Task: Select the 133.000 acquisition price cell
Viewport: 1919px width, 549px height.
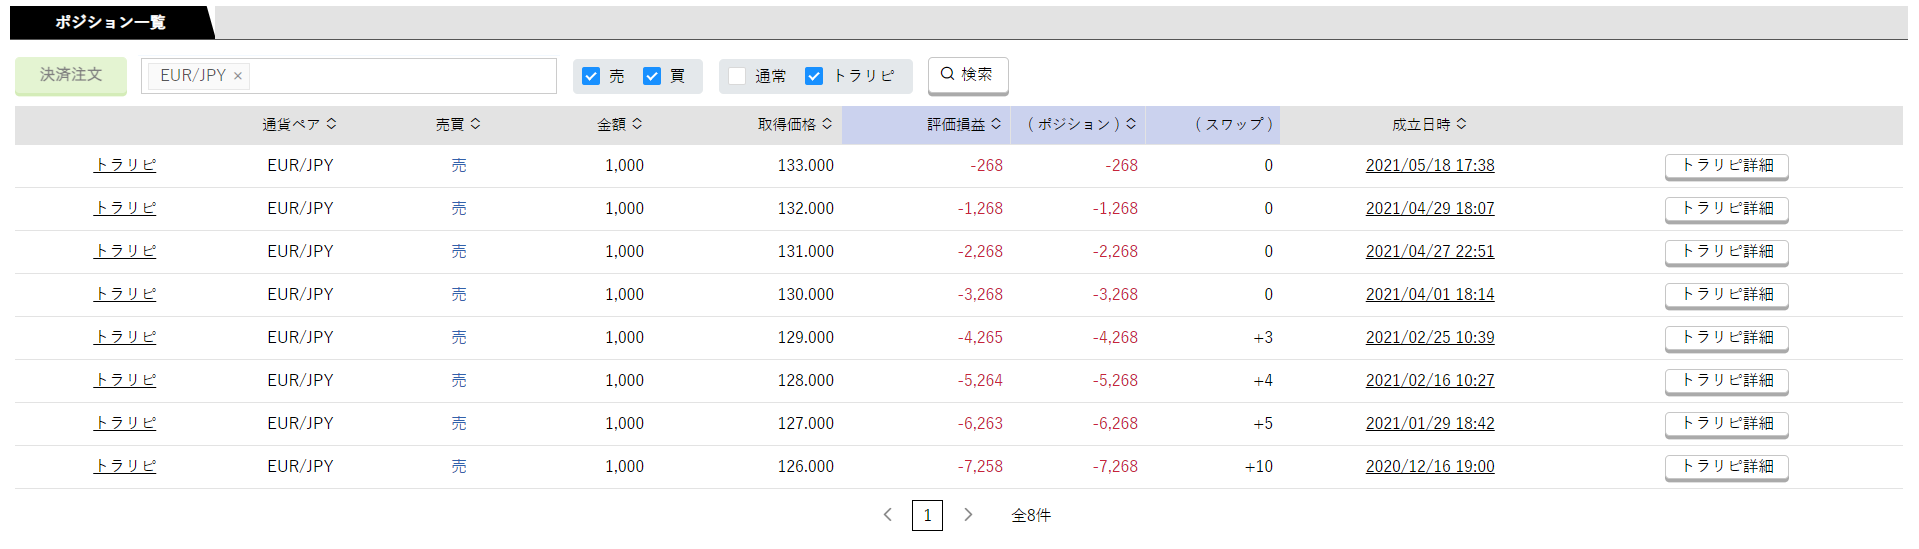Action: coord(806,165)
